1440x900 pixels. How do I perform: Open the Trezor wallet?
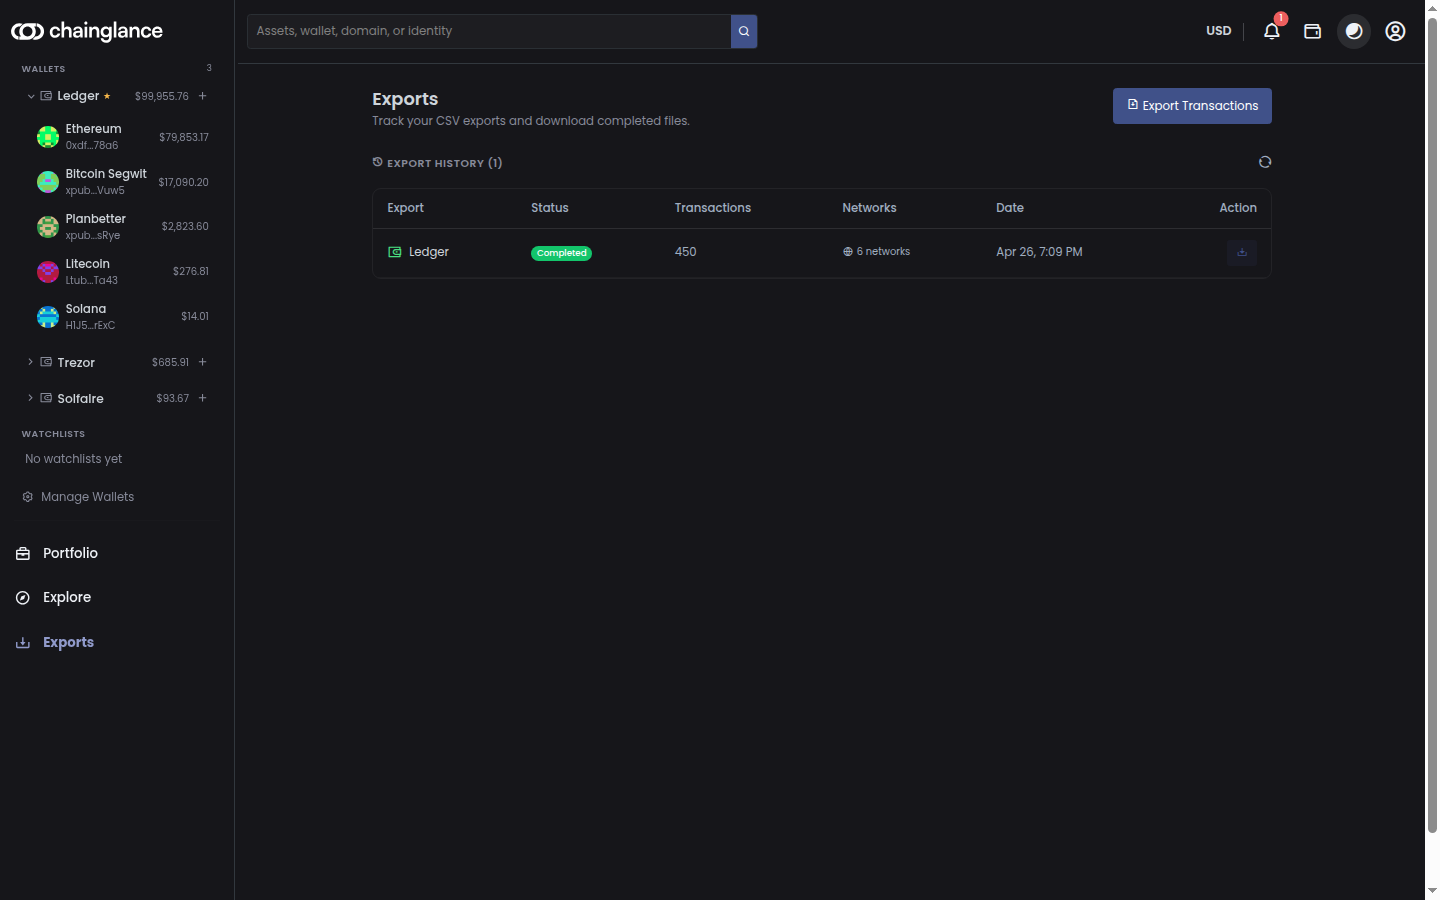(76, 363)
